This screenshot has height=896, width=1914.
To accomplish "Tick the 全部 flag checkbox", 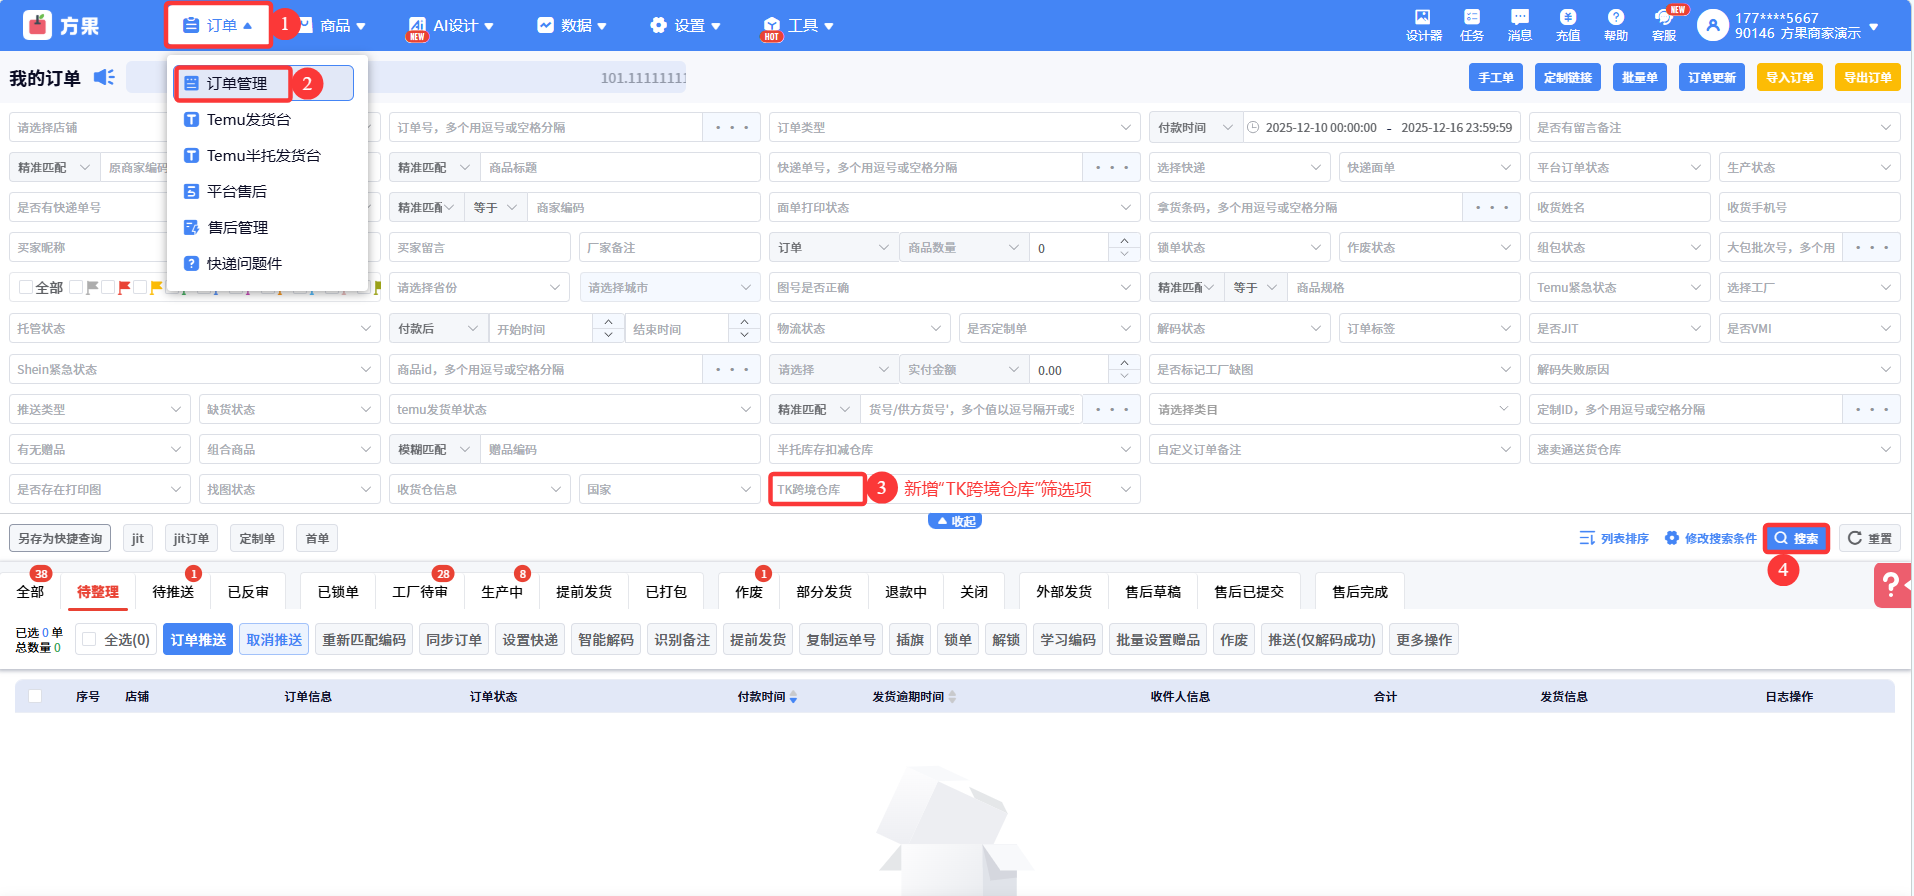I will tap(26, 287).
